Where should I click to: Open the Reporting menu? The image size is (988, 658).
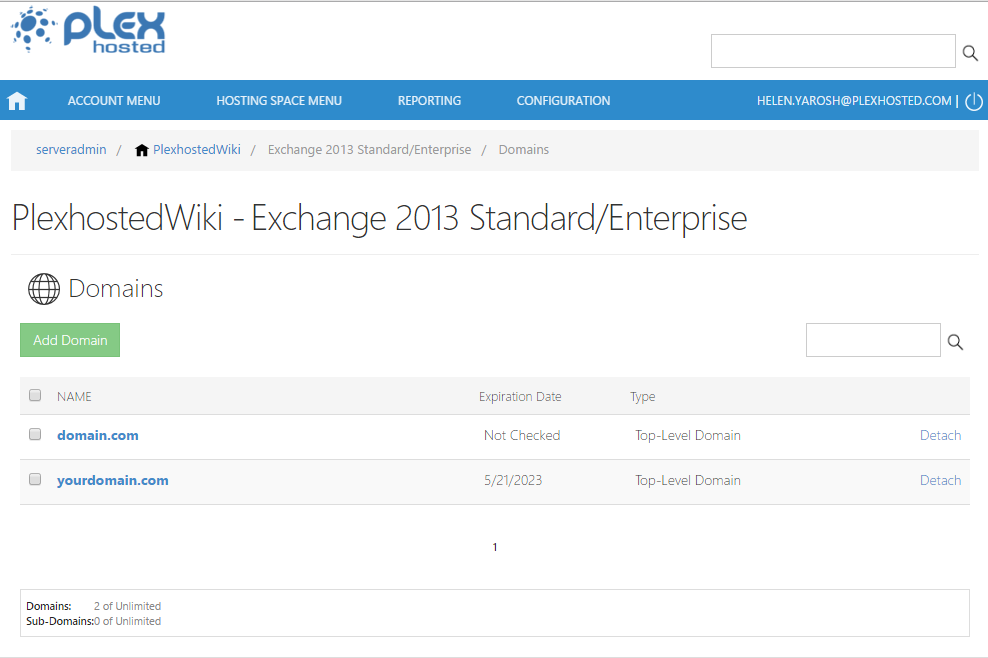pyautogui.click(x=429, y=101)
